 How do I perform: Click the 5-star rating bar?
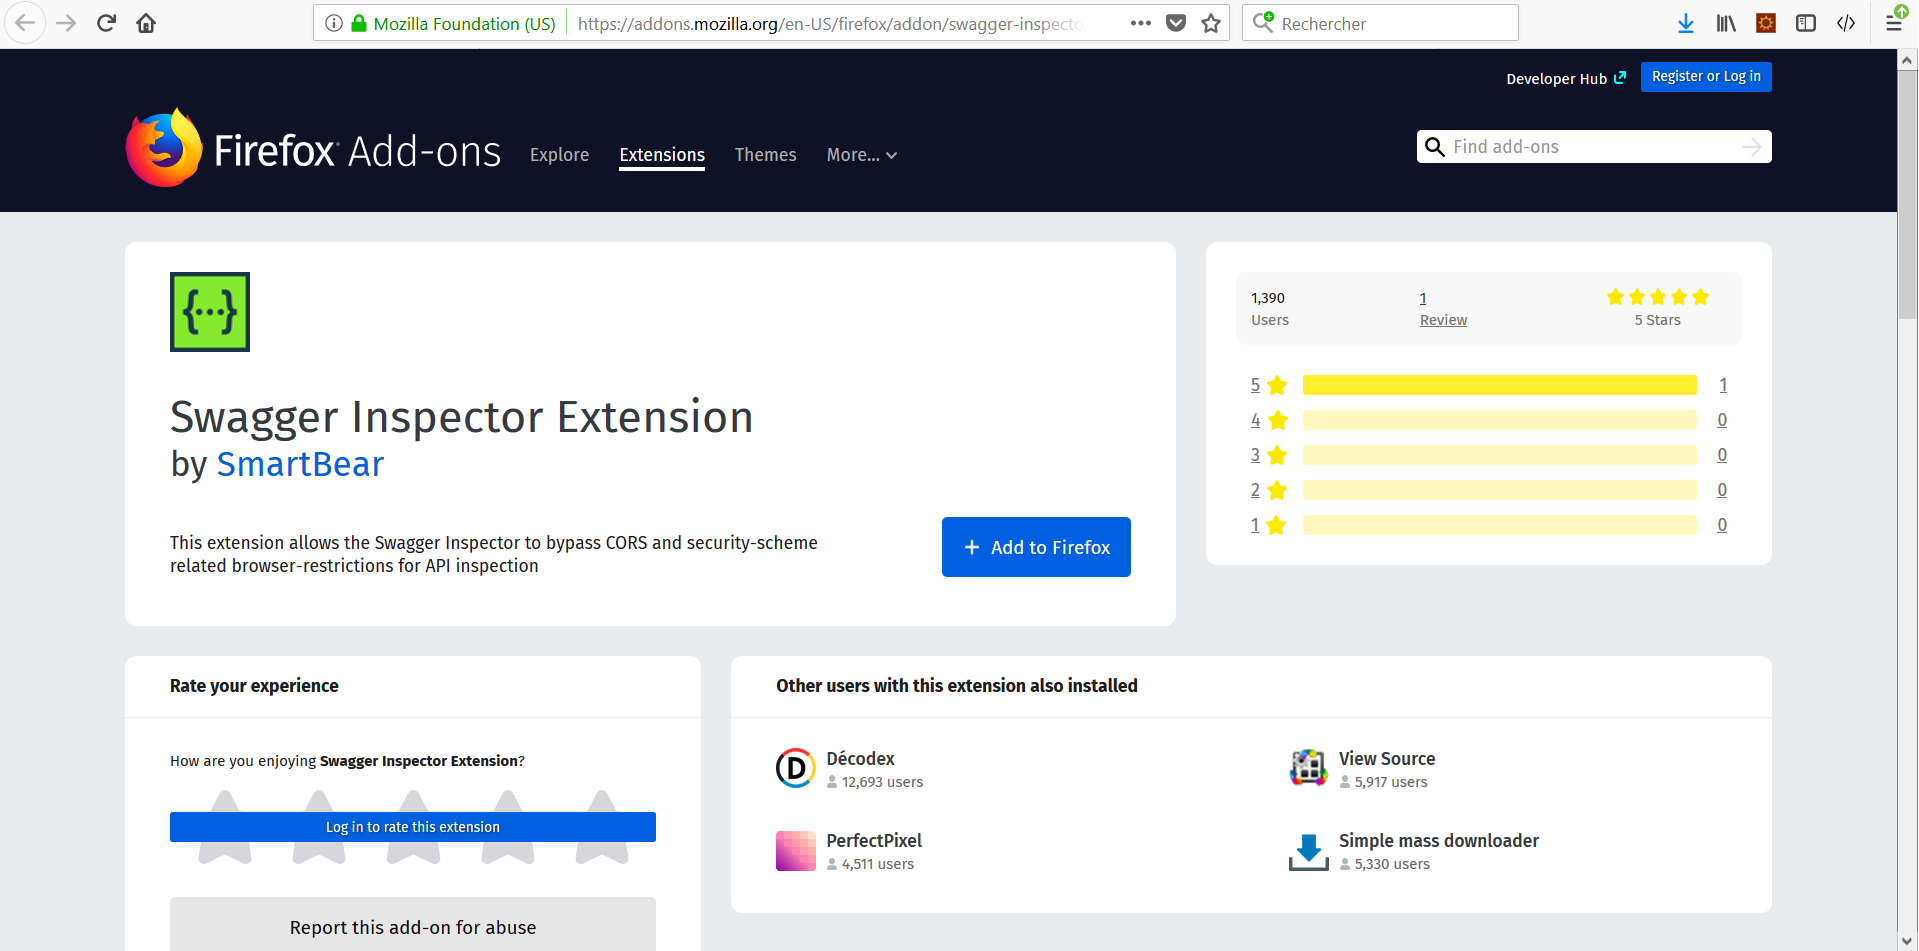[1499, 385]
